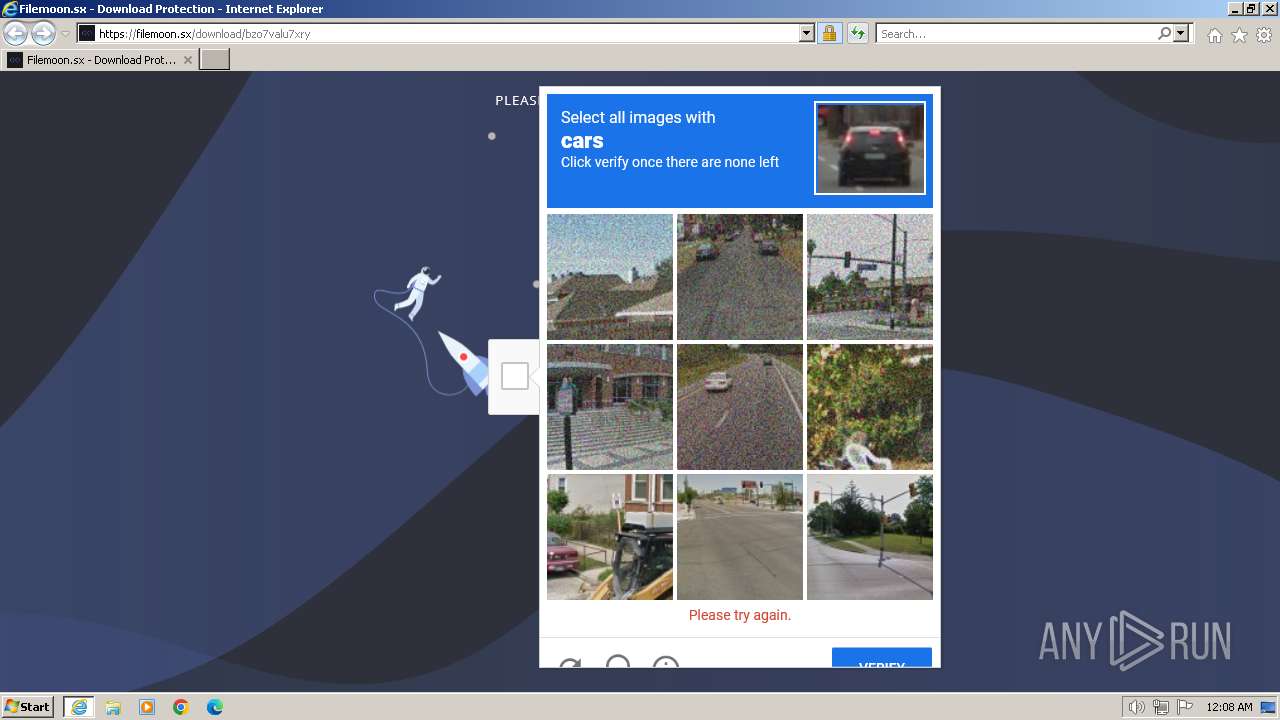The height and width of the screenshot is (720, 1280).
Task: Open File Explorer from the taskbar
Action: (113, 707)
